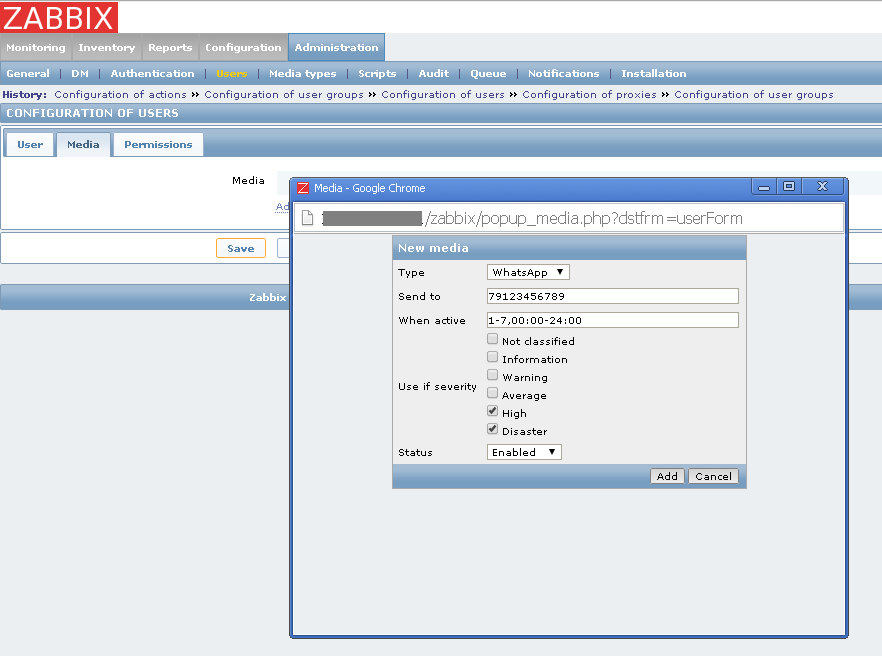Viewport: 882px width, 656px height.
Task: Switch to the User tab
Action: (30, 145)
